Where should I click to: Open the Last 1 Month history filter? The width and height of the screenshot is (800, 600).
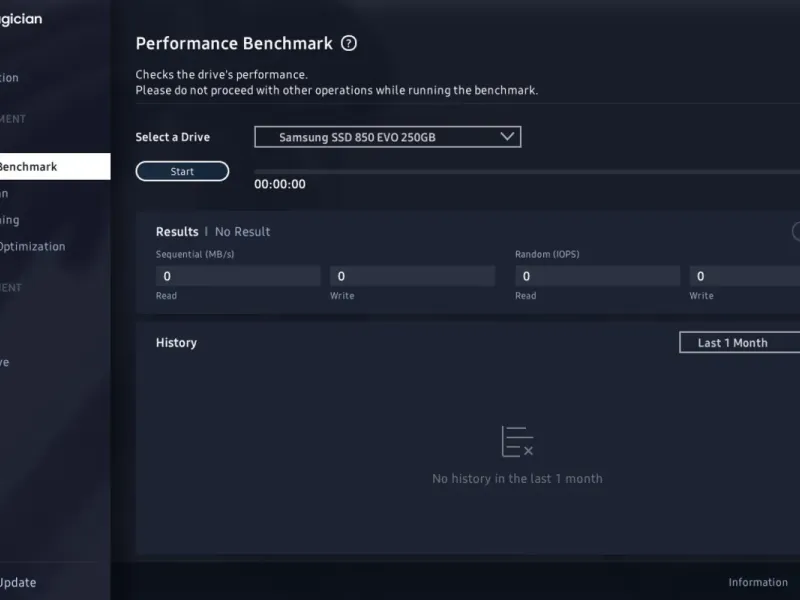tap(739, 342)
